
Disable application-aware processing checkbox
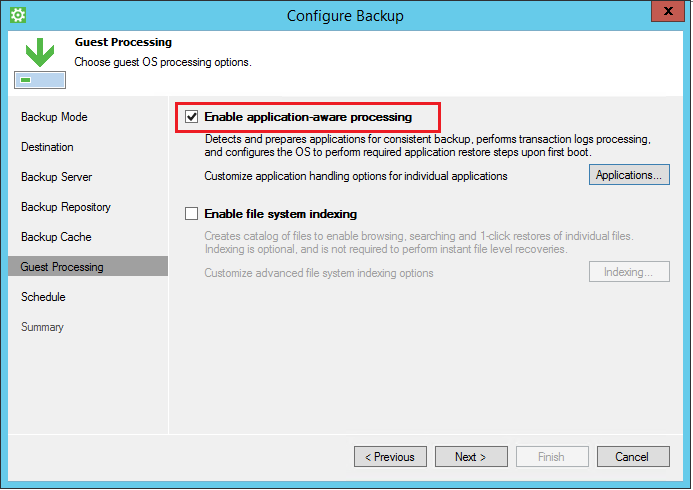coord(192,117)
